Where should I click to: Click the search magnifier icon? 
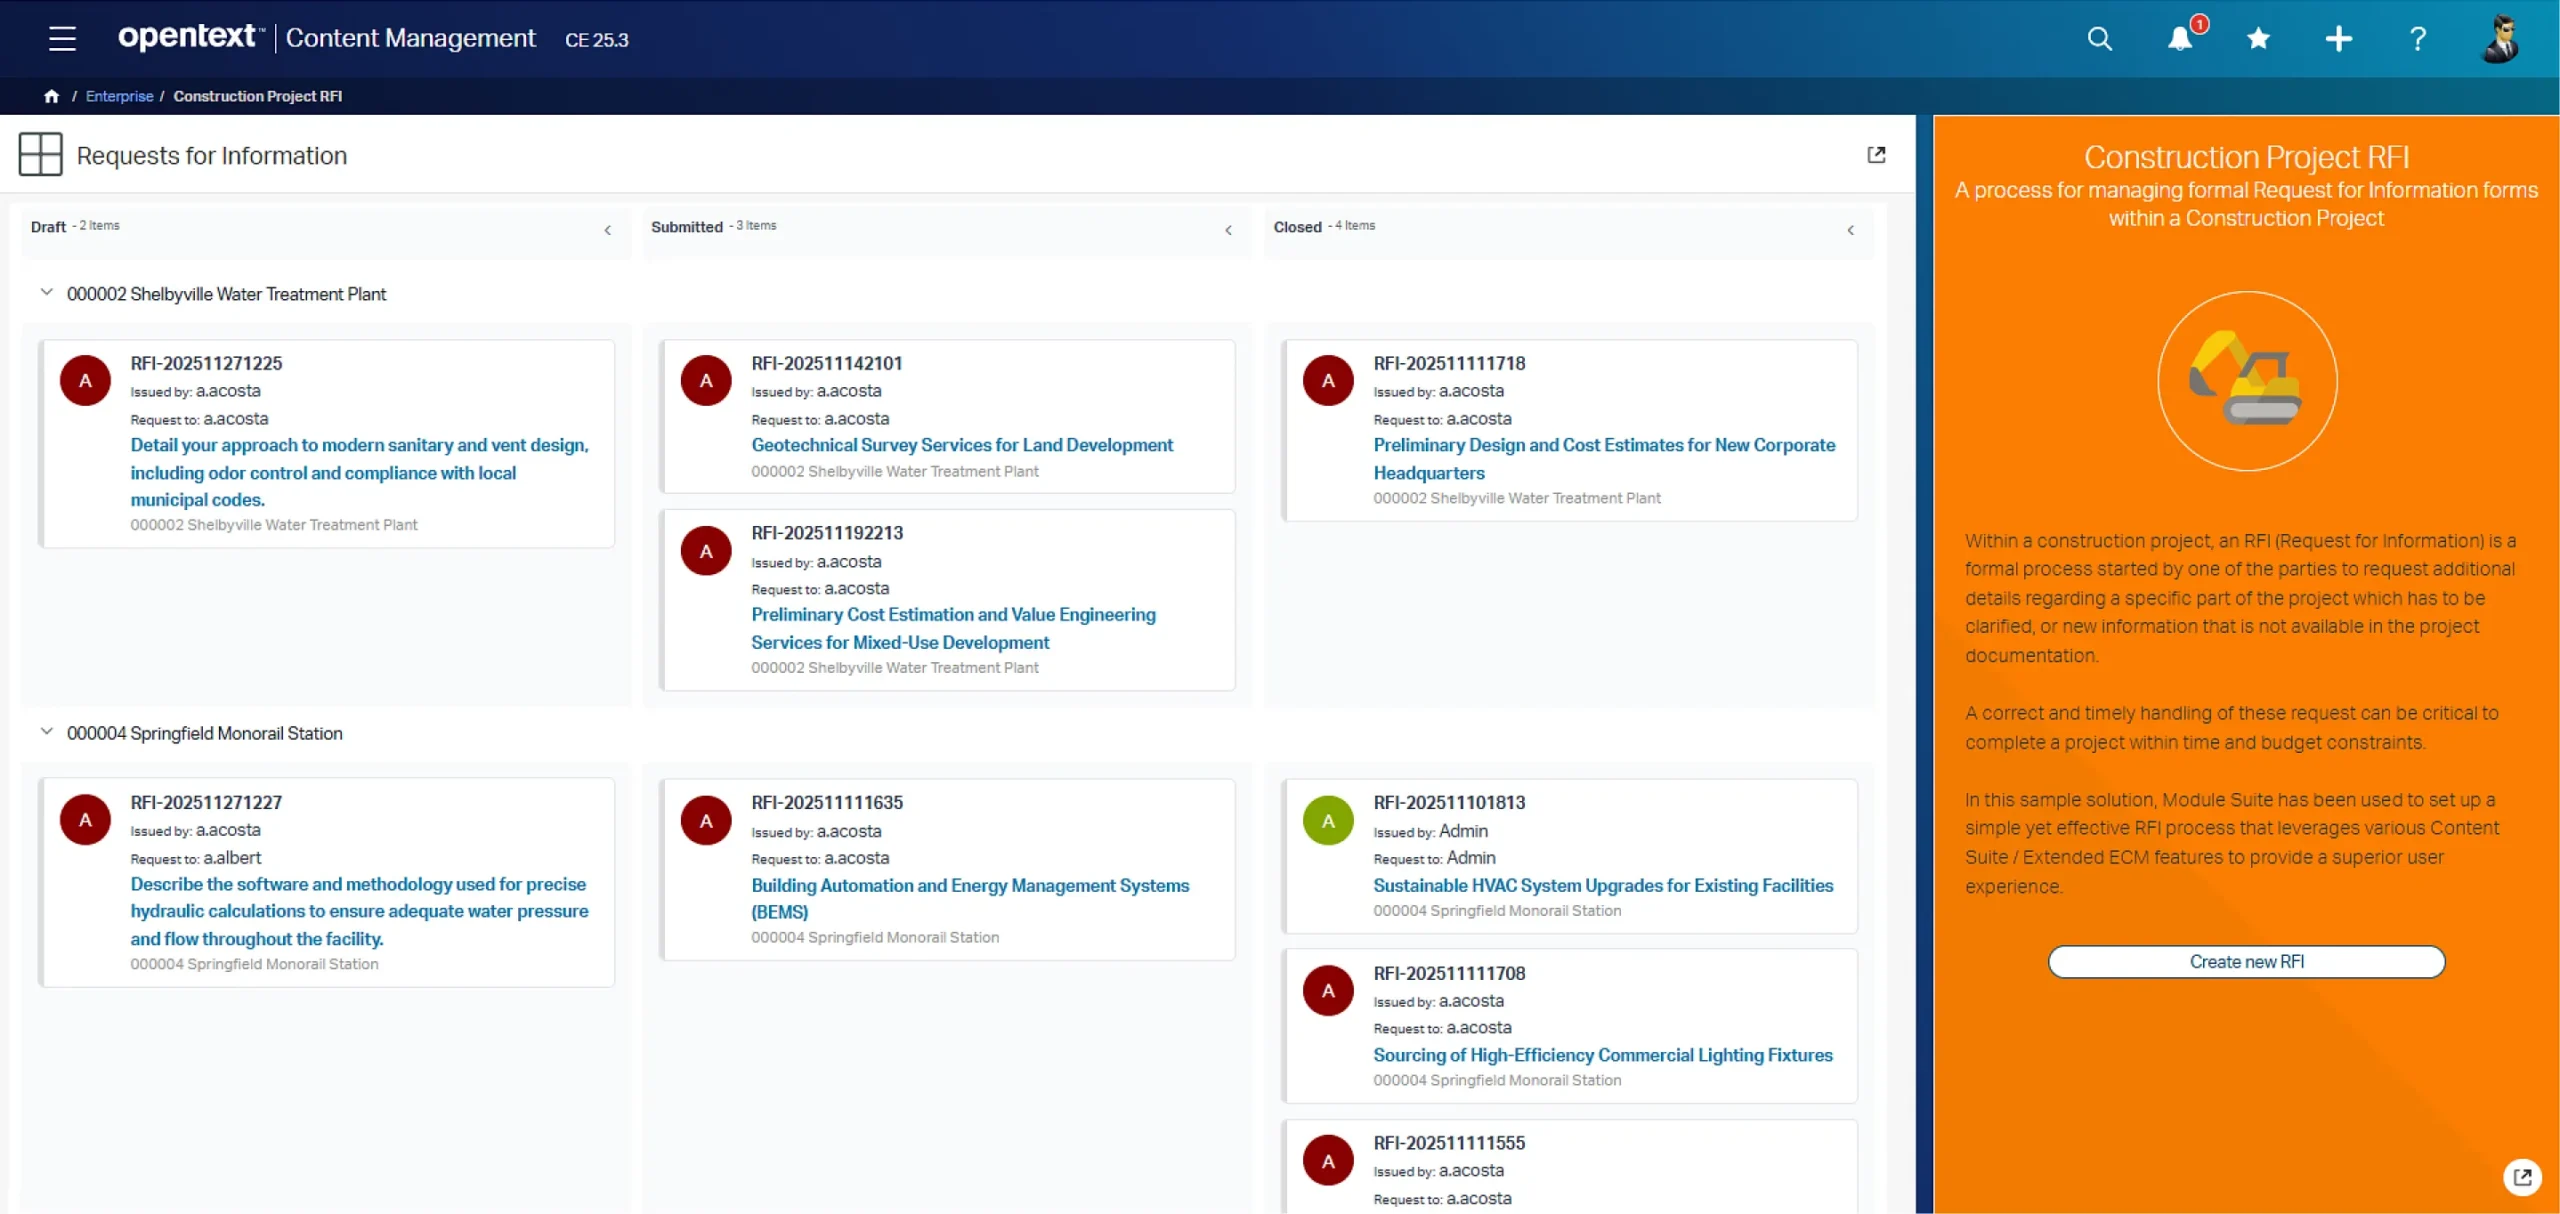tap(2099, 39)
